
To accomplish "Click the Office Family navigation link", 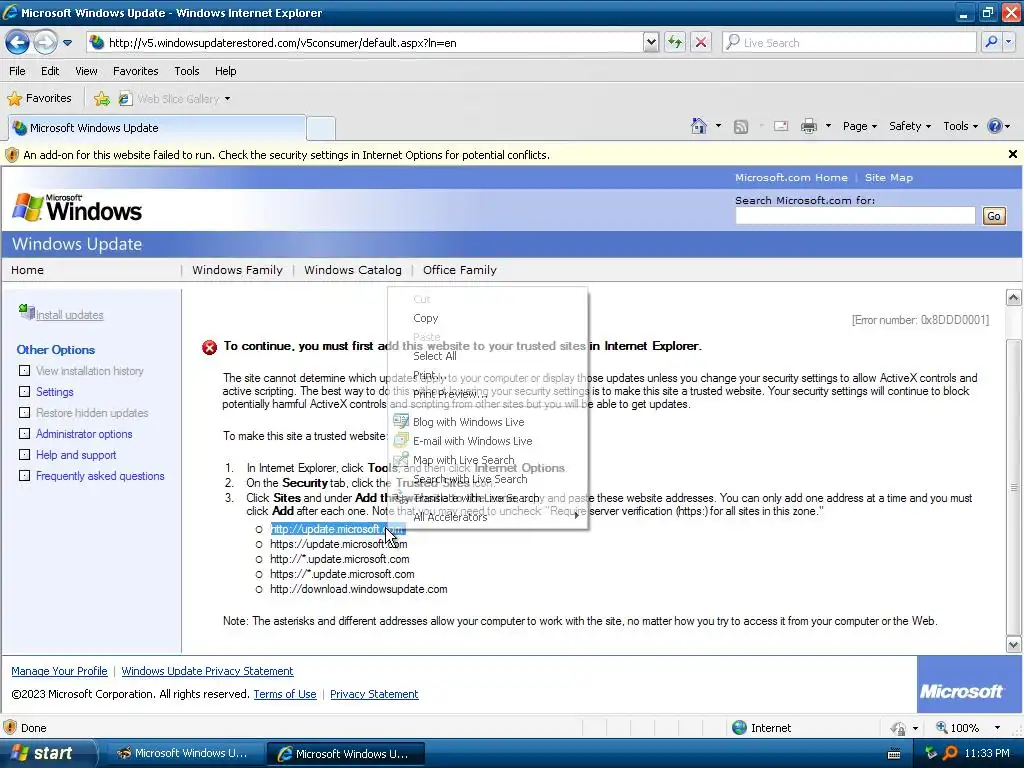I will (x=460, y=270).
